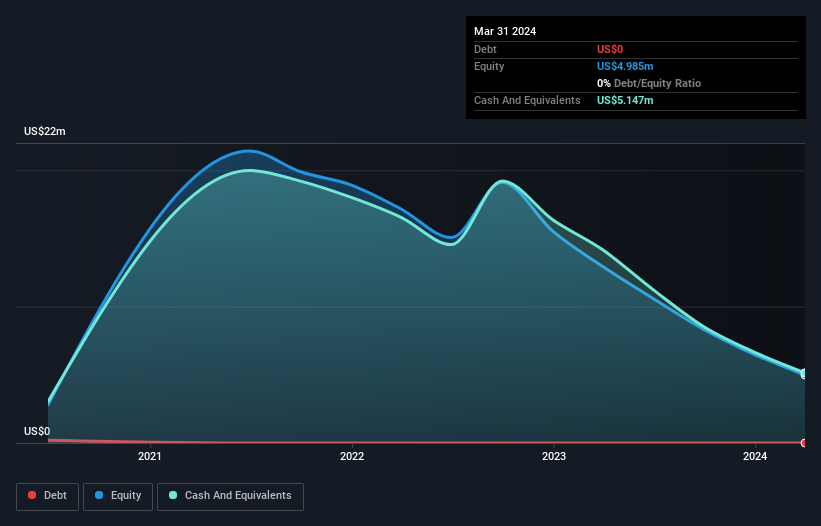Click the US$22m y-axis label
821x526 pixels.
point(45,131)
